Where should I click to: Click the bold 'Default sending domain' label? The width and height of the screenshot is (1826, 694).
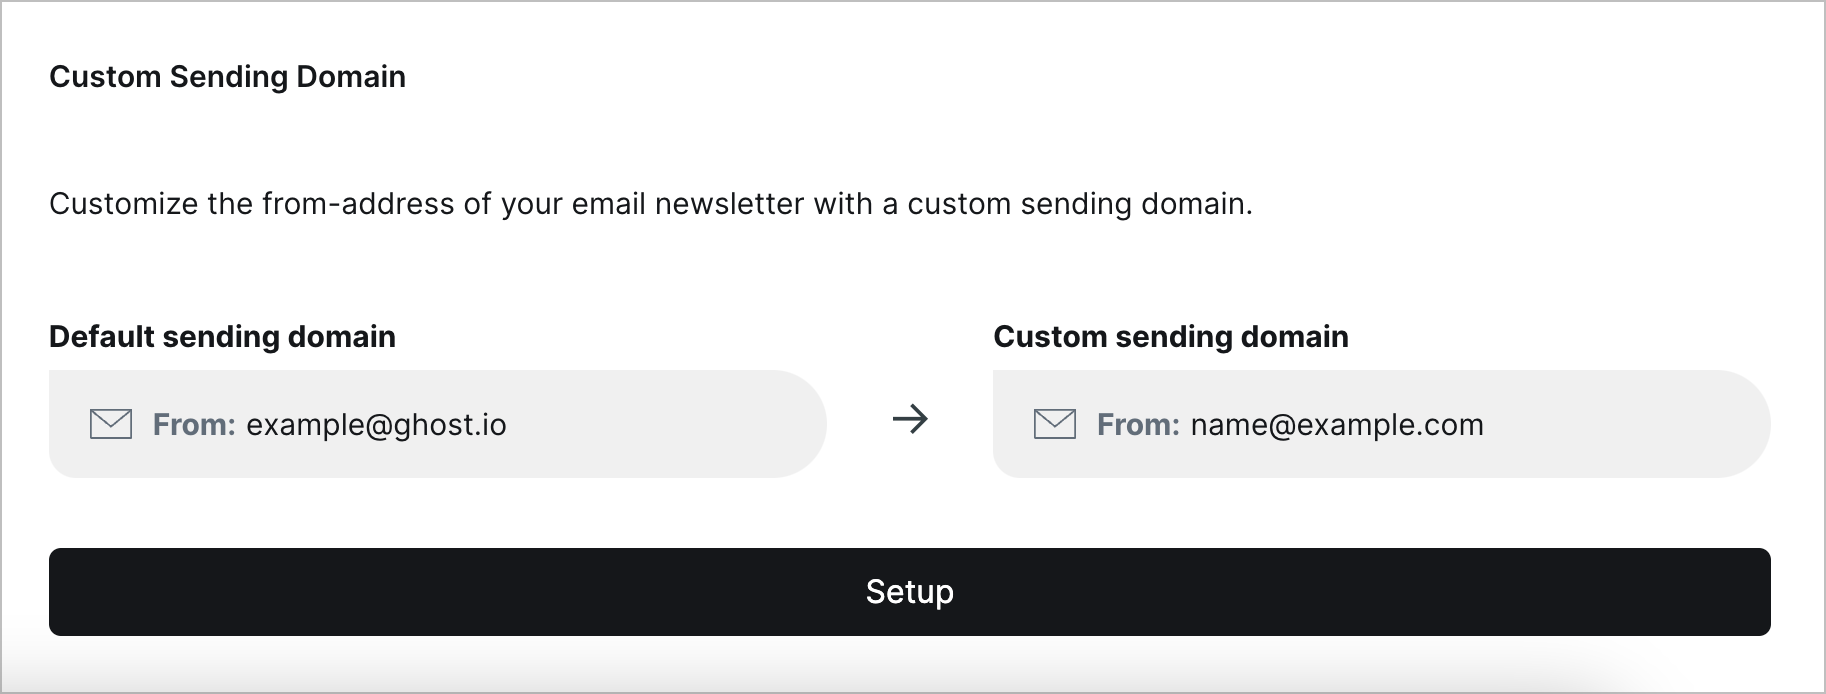click(x=222, y=337)
